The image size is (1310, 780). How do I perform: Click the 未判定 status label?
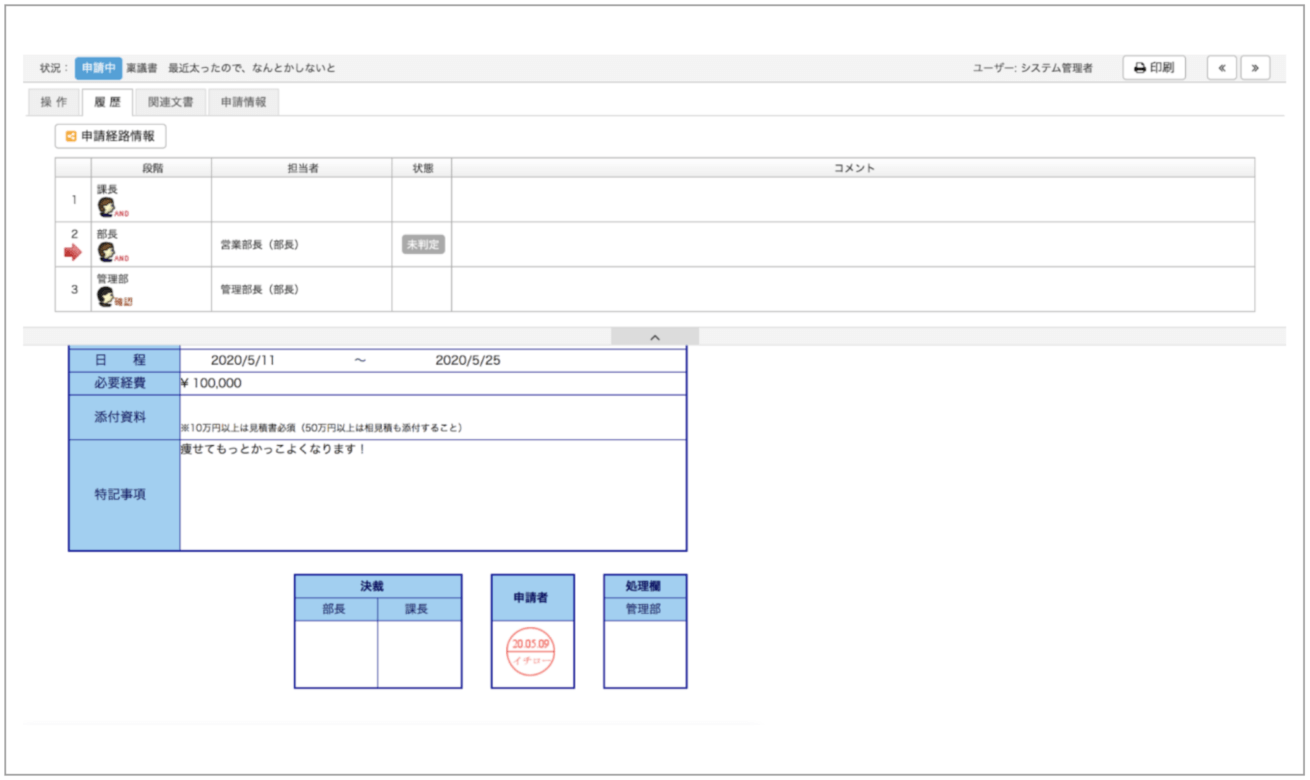423,244
